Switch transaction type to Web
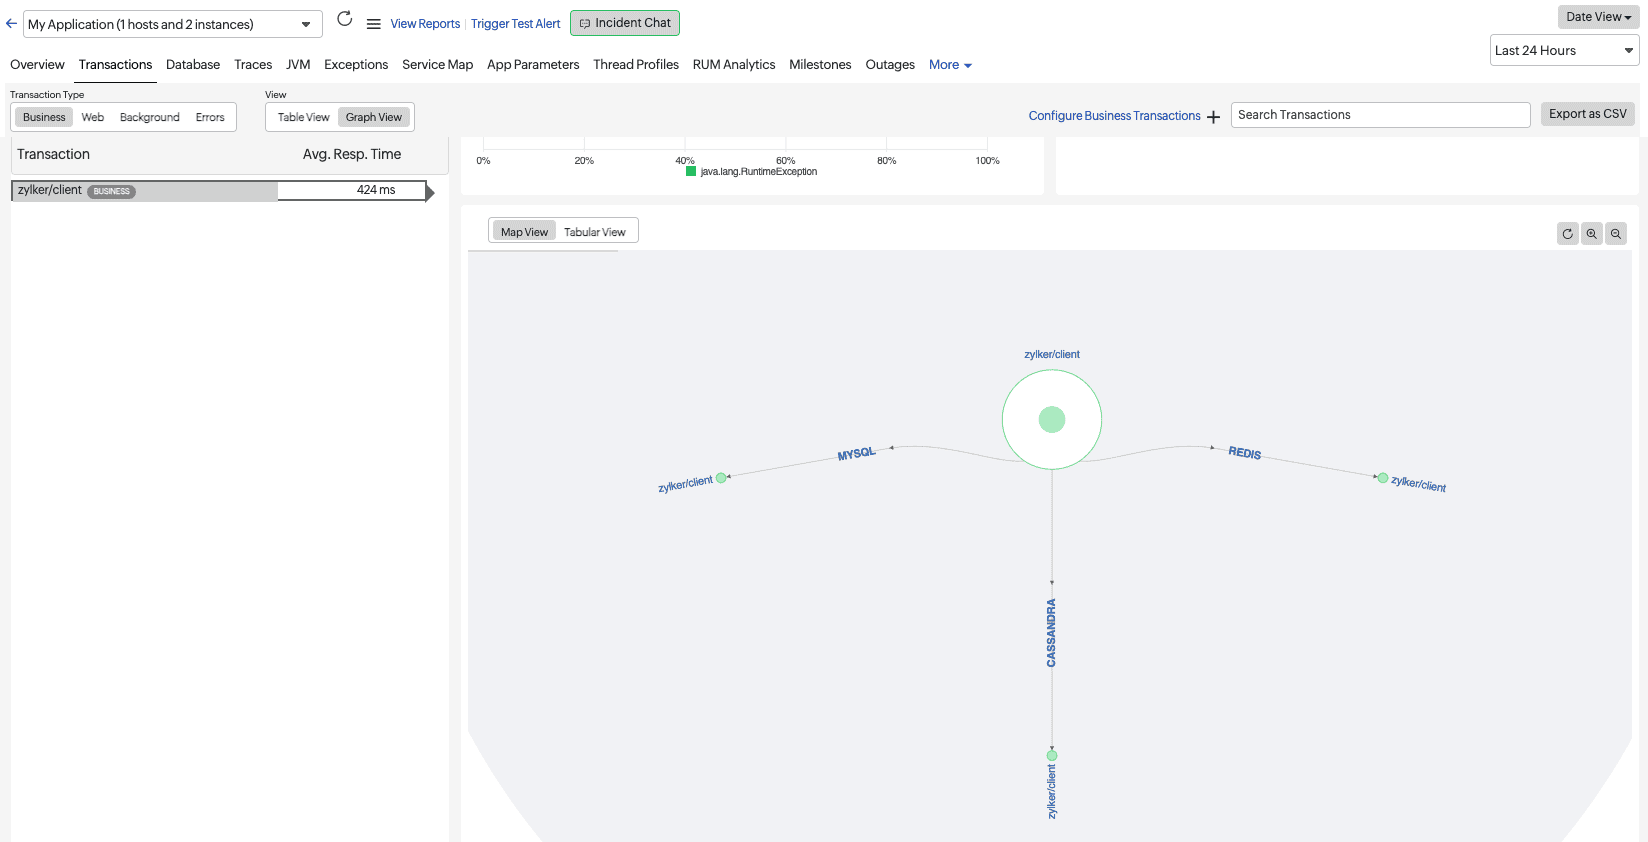The height and width of the screenshot is (842, 1648). (93, 117)
